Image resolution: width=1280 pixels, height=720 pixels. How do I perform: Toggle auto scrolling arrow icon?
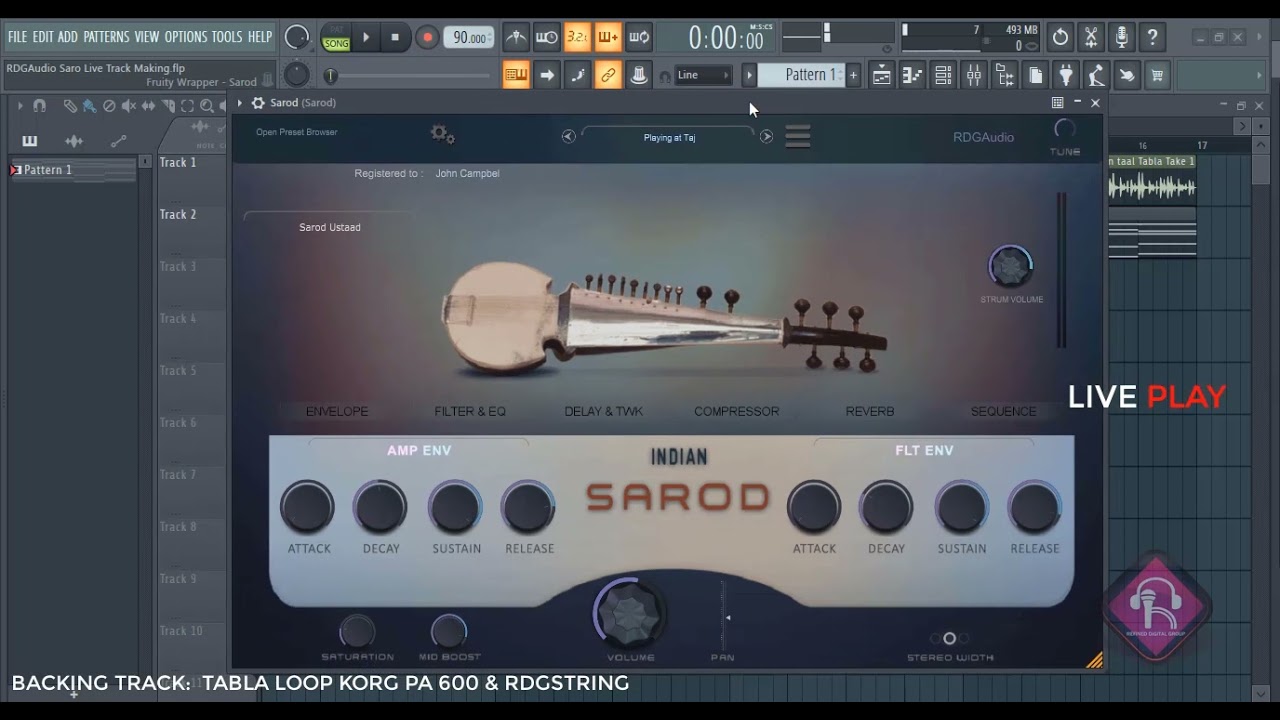click(x=547, y=75)
